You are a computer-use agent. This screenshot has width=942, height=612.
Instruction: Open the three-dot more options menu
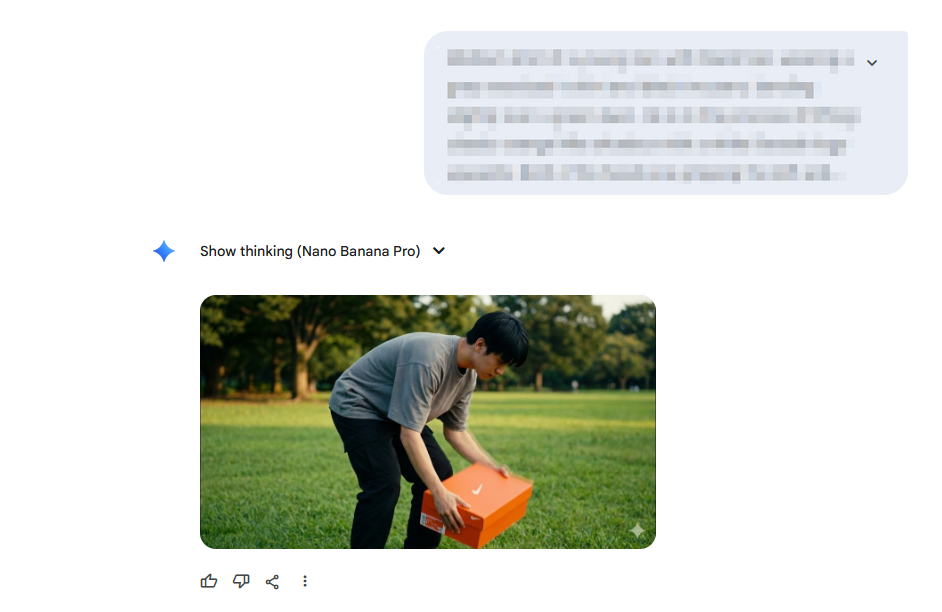[305, 581]
